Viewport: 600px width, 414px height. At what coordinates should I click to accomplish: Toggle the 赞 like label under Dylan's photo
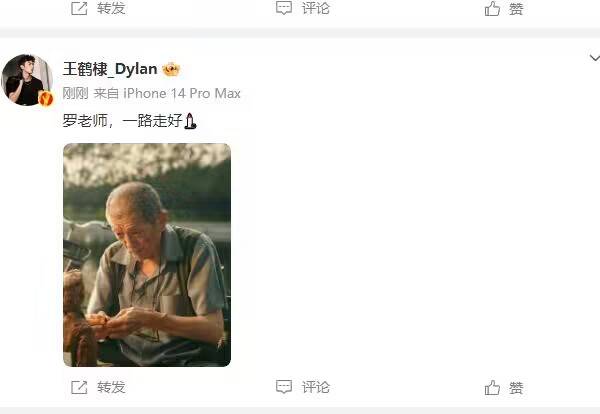click(516, 388)
